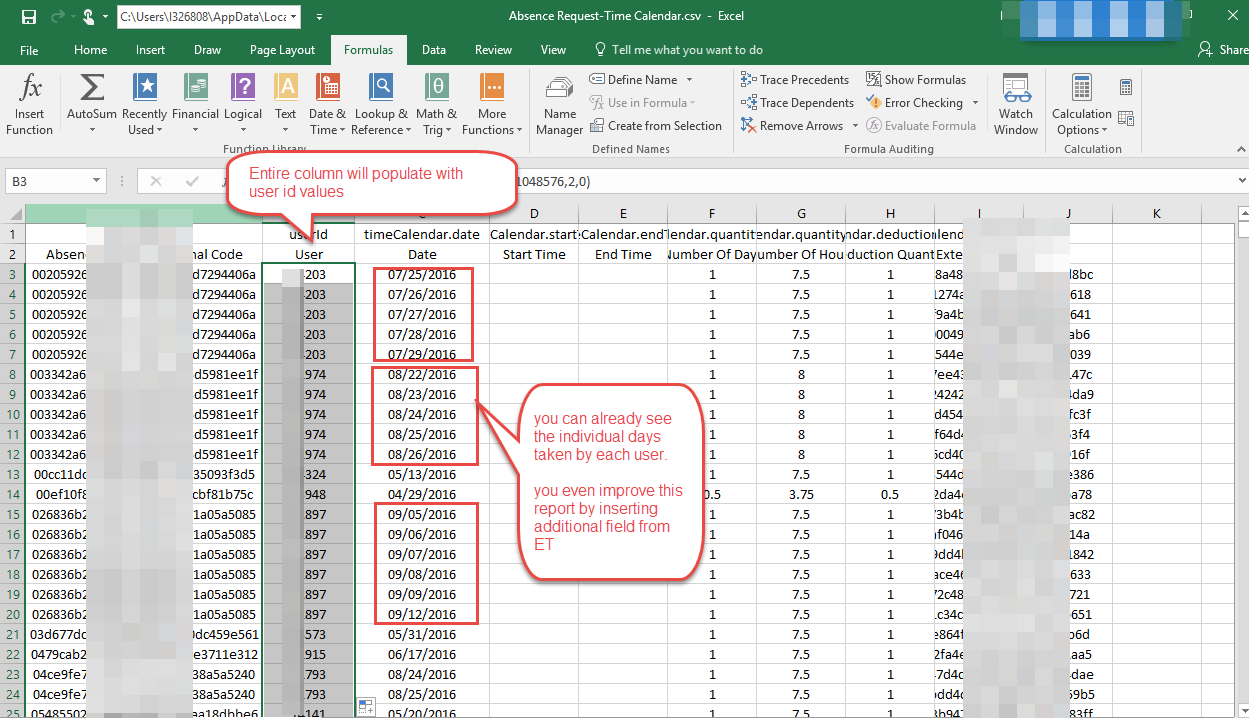The width and height of the screenshot is (1249, 718).
Task: Select the "Date" header cell in row 2
Action: click(x=422, y=254)
